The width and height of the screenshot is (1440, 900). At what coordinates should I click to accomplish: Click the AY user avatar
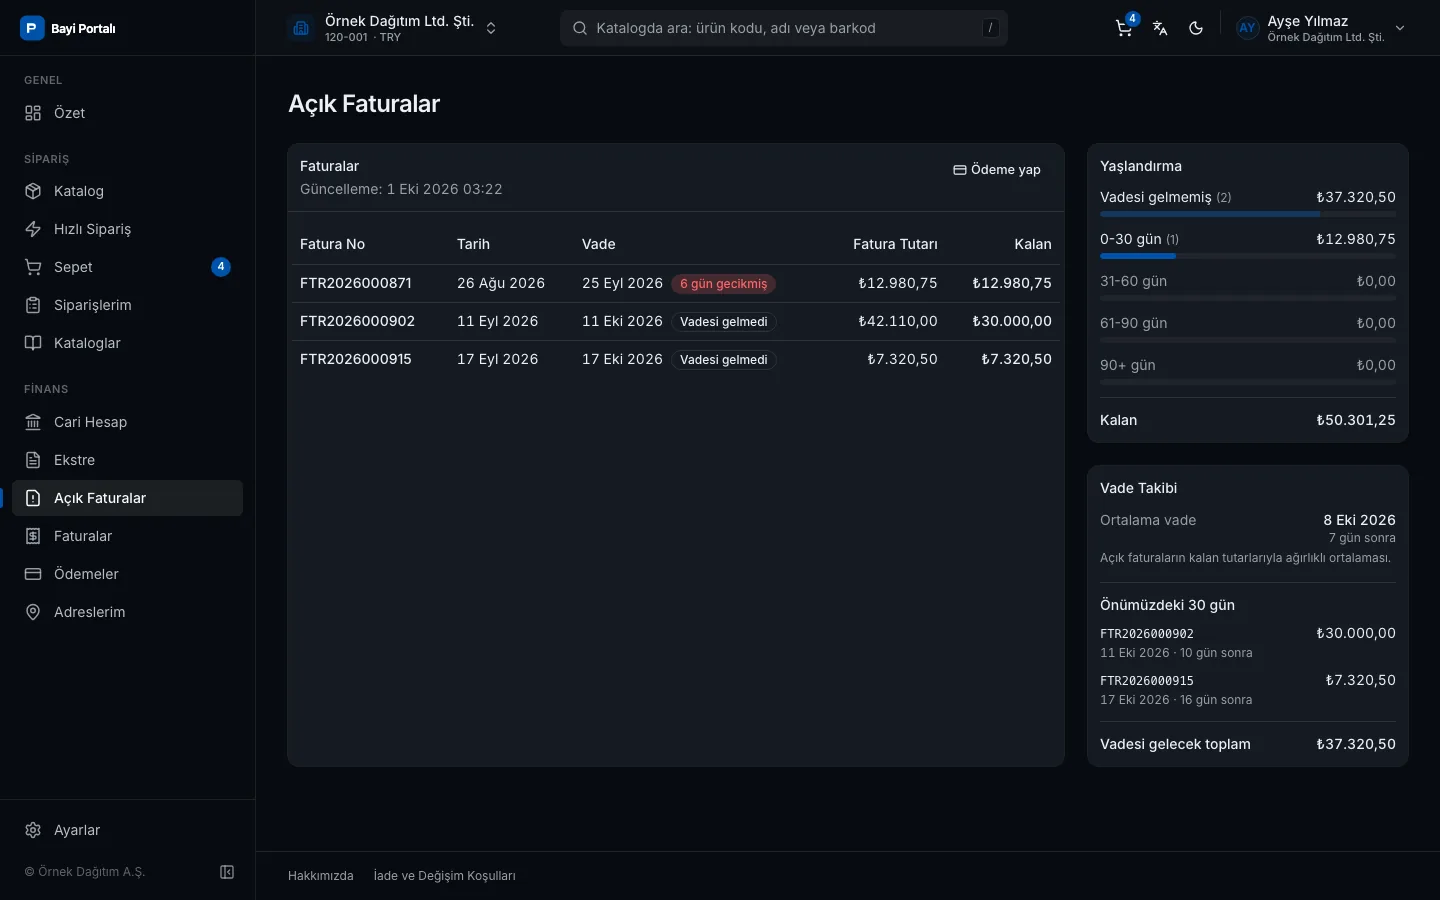[x=1247, y=28]
